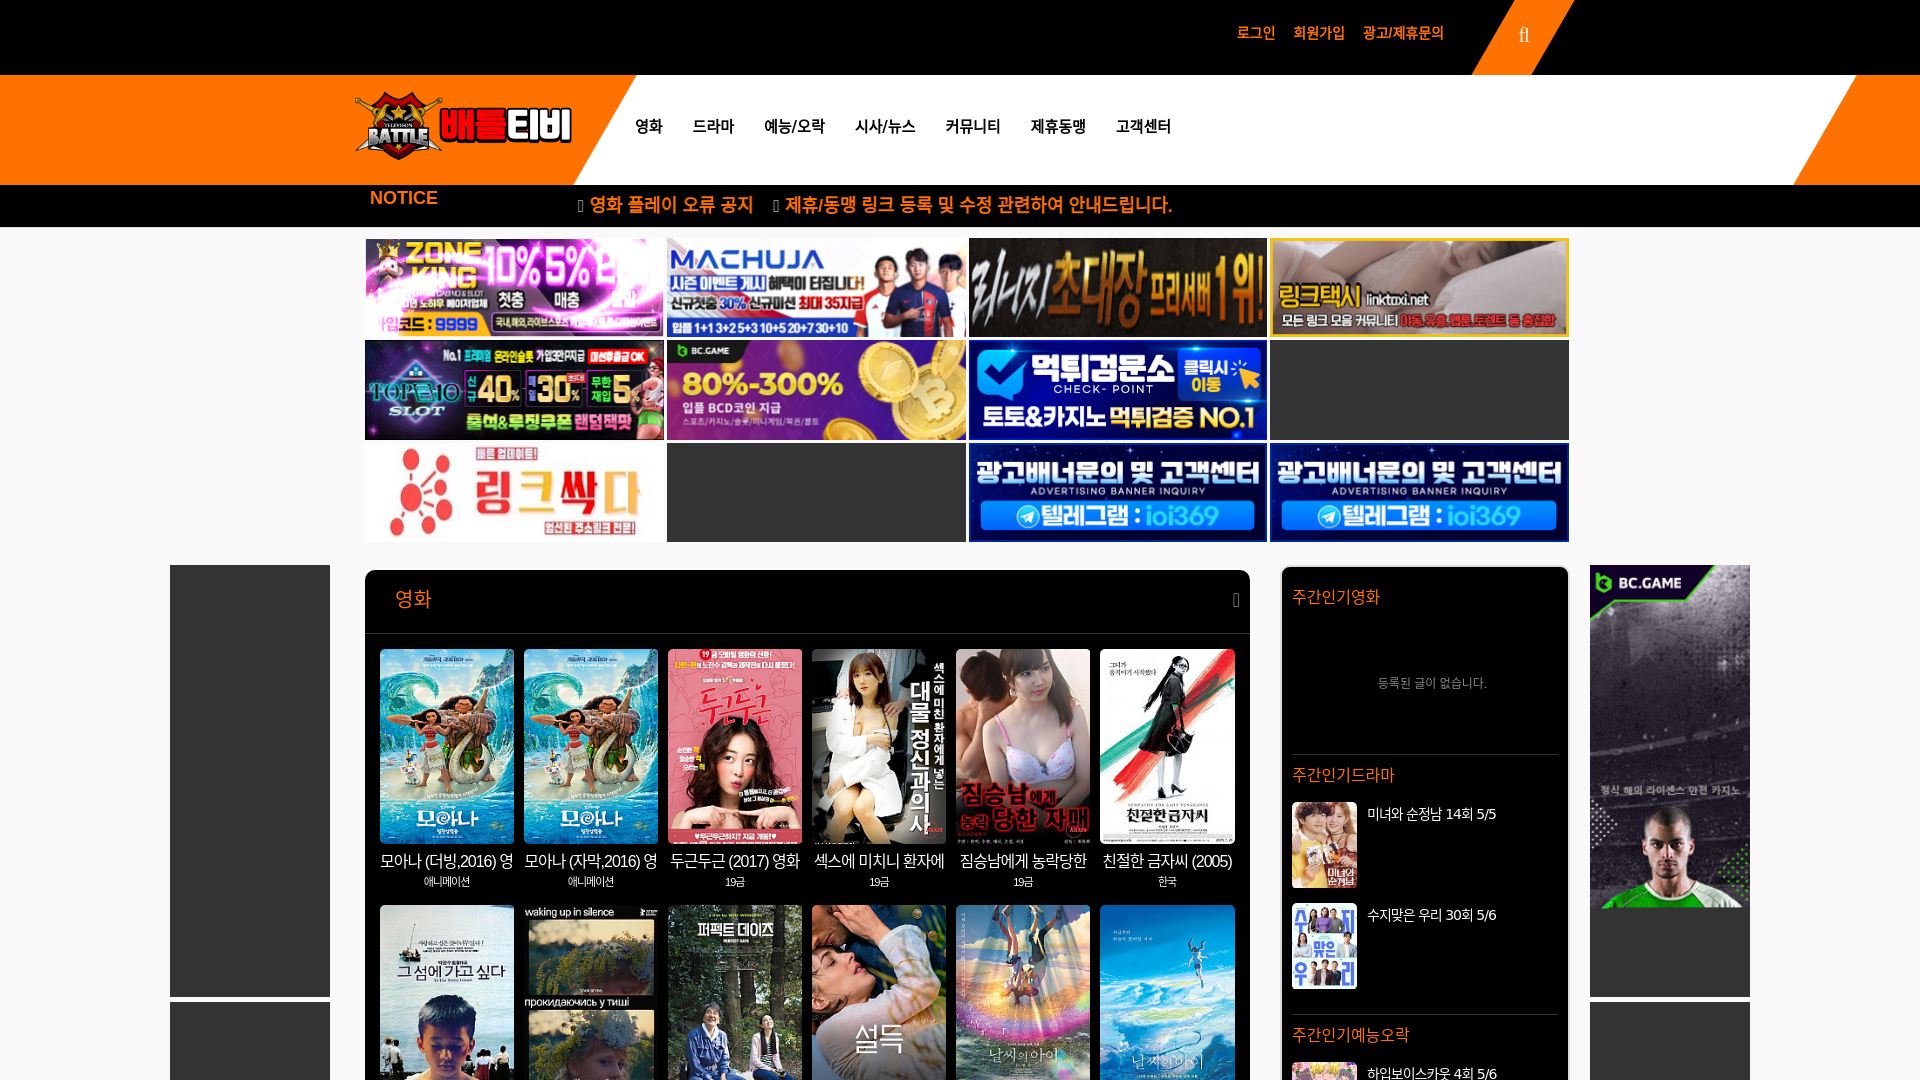Viewport: 1920px width, 1080px height.
Task: Open the 수지맞은 우리 thumbnail
Action: 1324,946
